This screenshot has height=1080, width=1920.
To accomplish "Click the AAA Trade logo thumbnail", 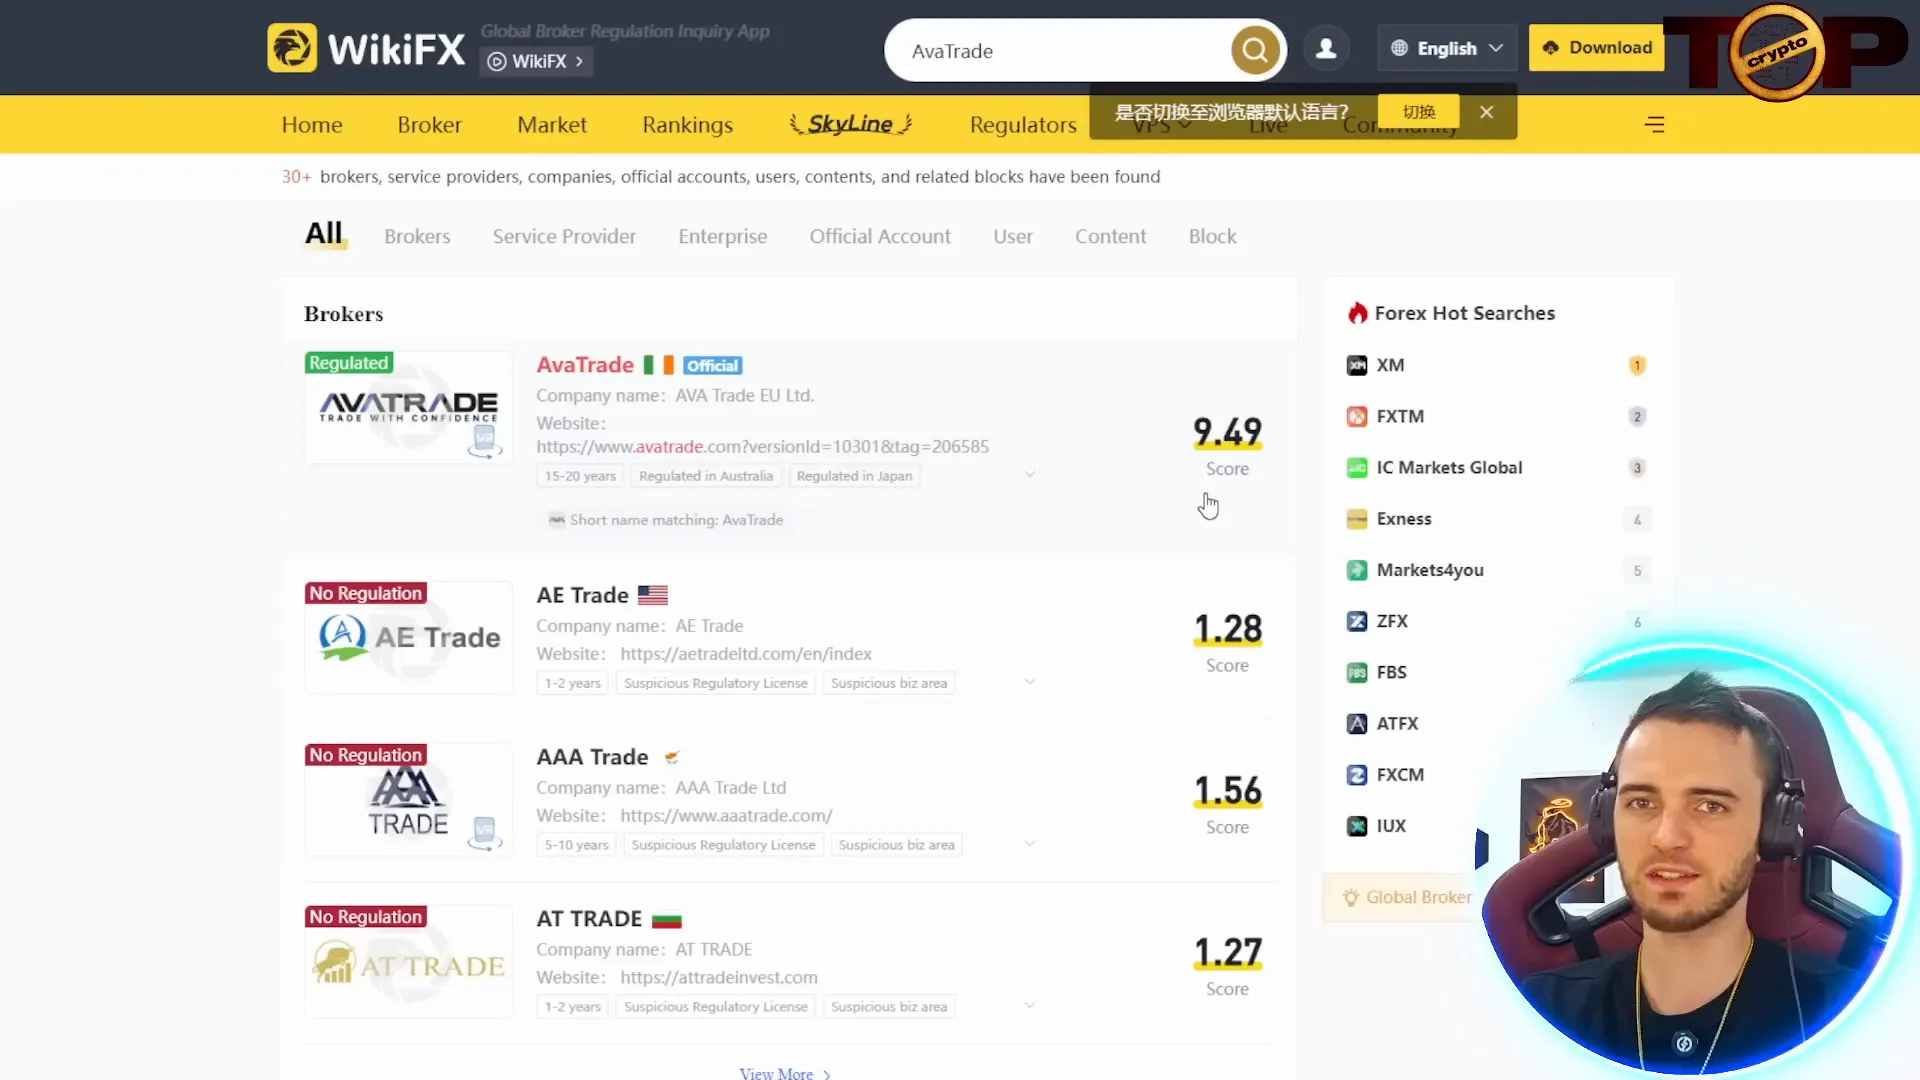I will [408, 799].
